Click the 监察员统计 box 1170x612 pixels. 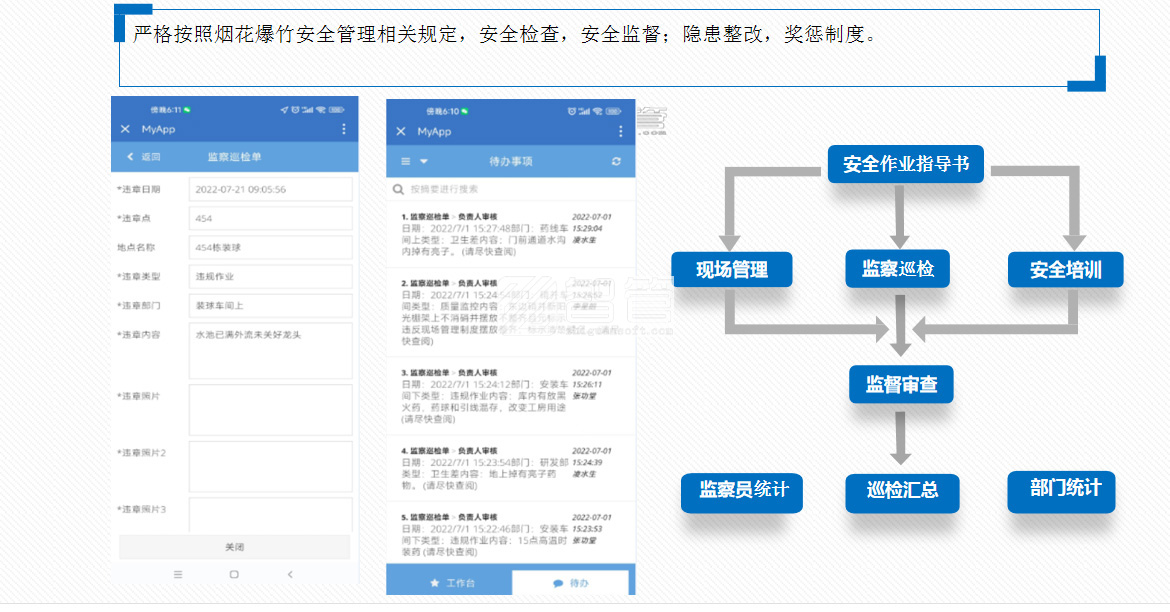[742, 493]
